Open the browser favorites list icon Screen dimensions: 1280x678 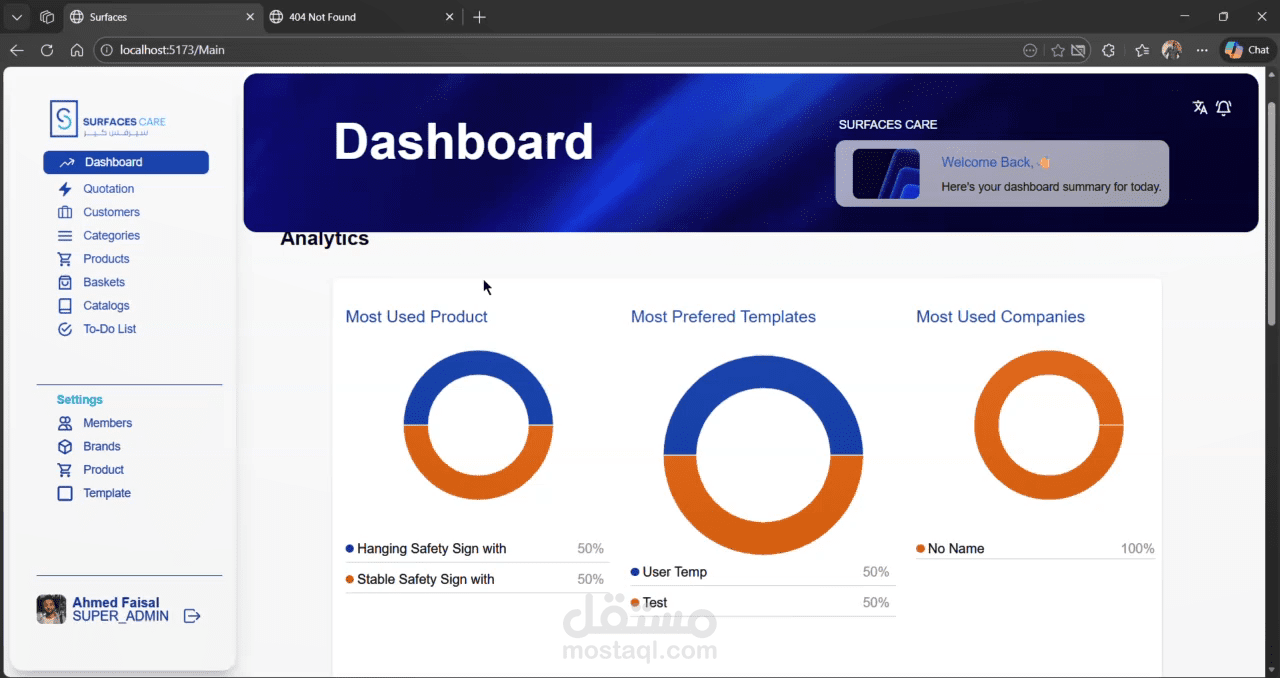pyautogui.click(x=1142, y=50)
